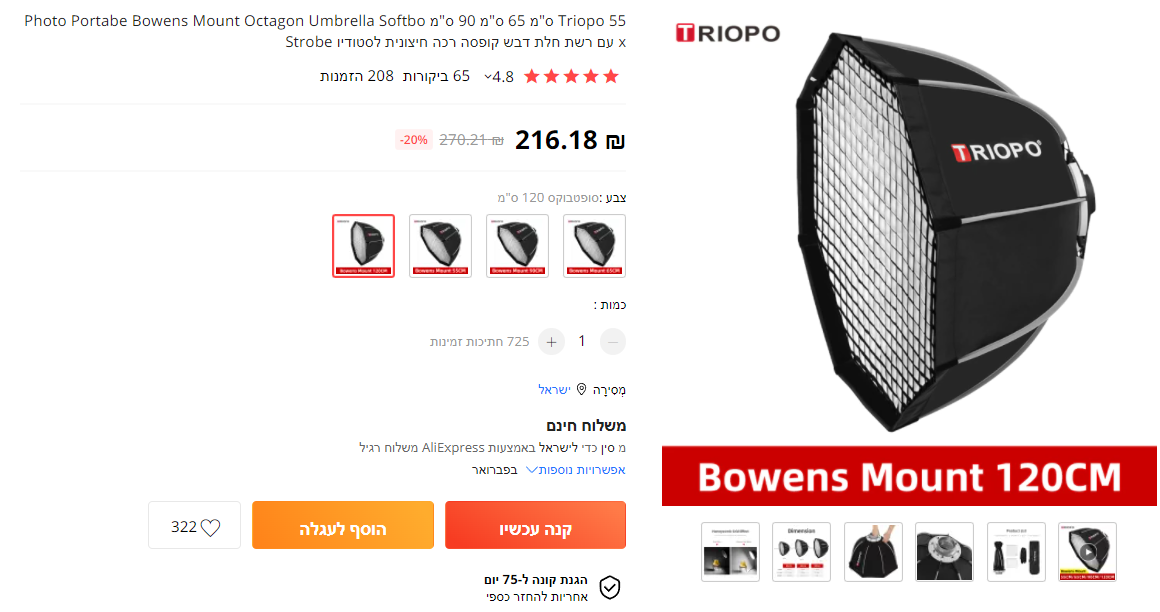This screenshot has height=612, width=1160.
Task: Click the קנה עכשיו buy now button
Action: pyautogui.click(x=536, y=525)
